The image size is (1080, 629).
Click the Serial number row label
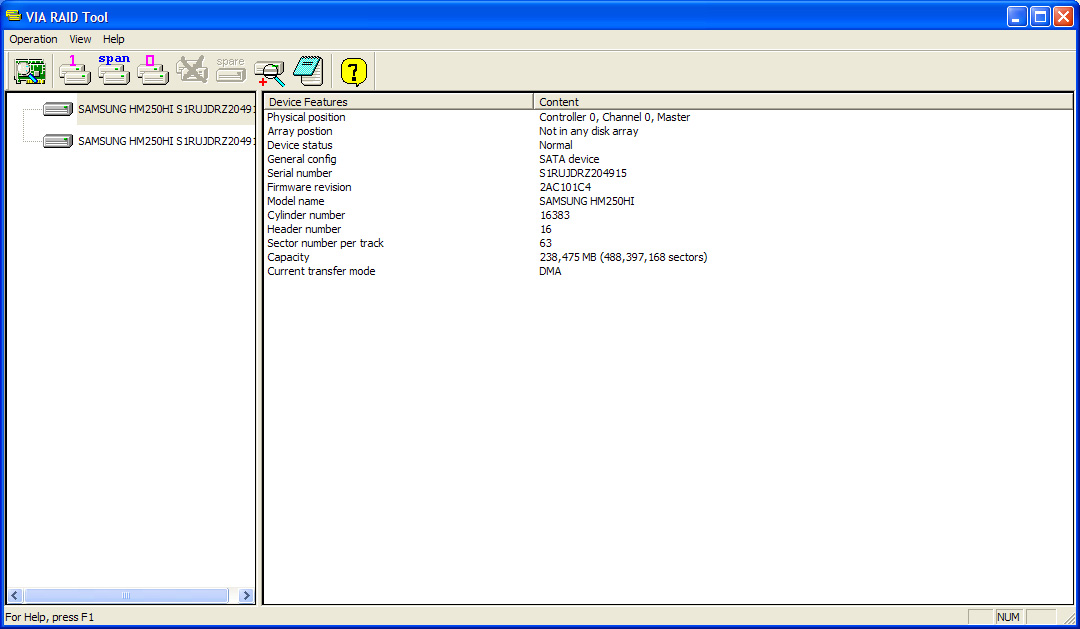(300, 173)
